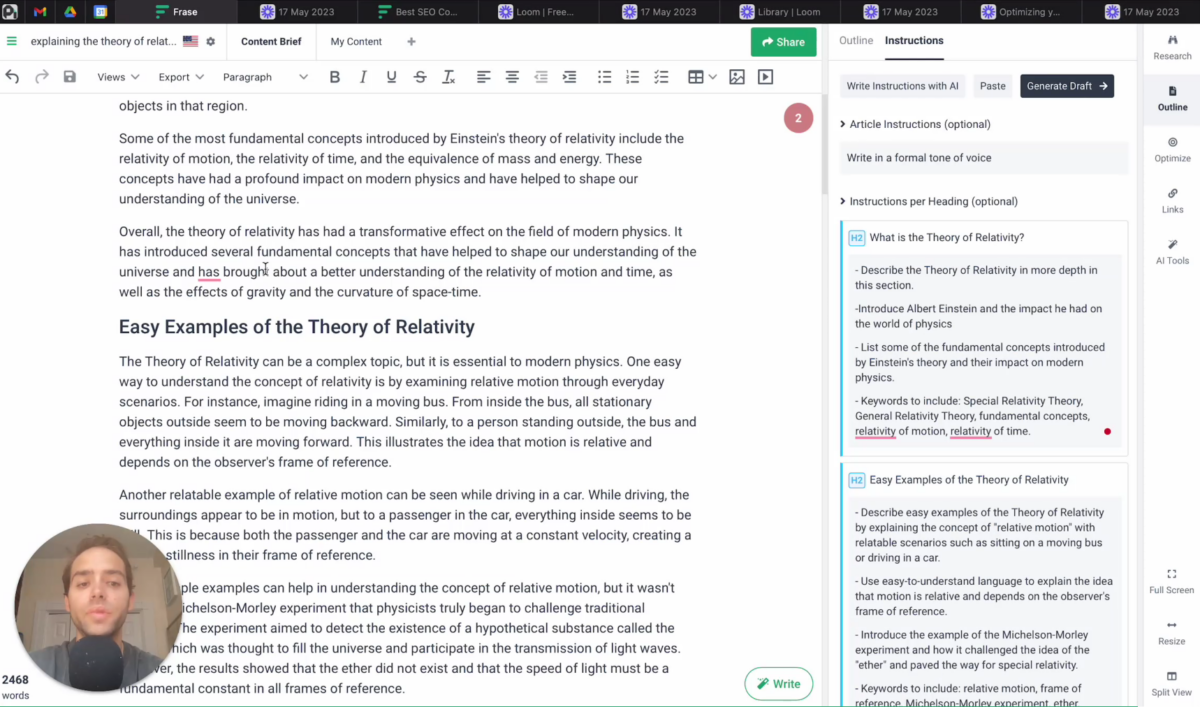Open the Export dropdown menu
1200x707 pixels.
click(x=181, y=77)
